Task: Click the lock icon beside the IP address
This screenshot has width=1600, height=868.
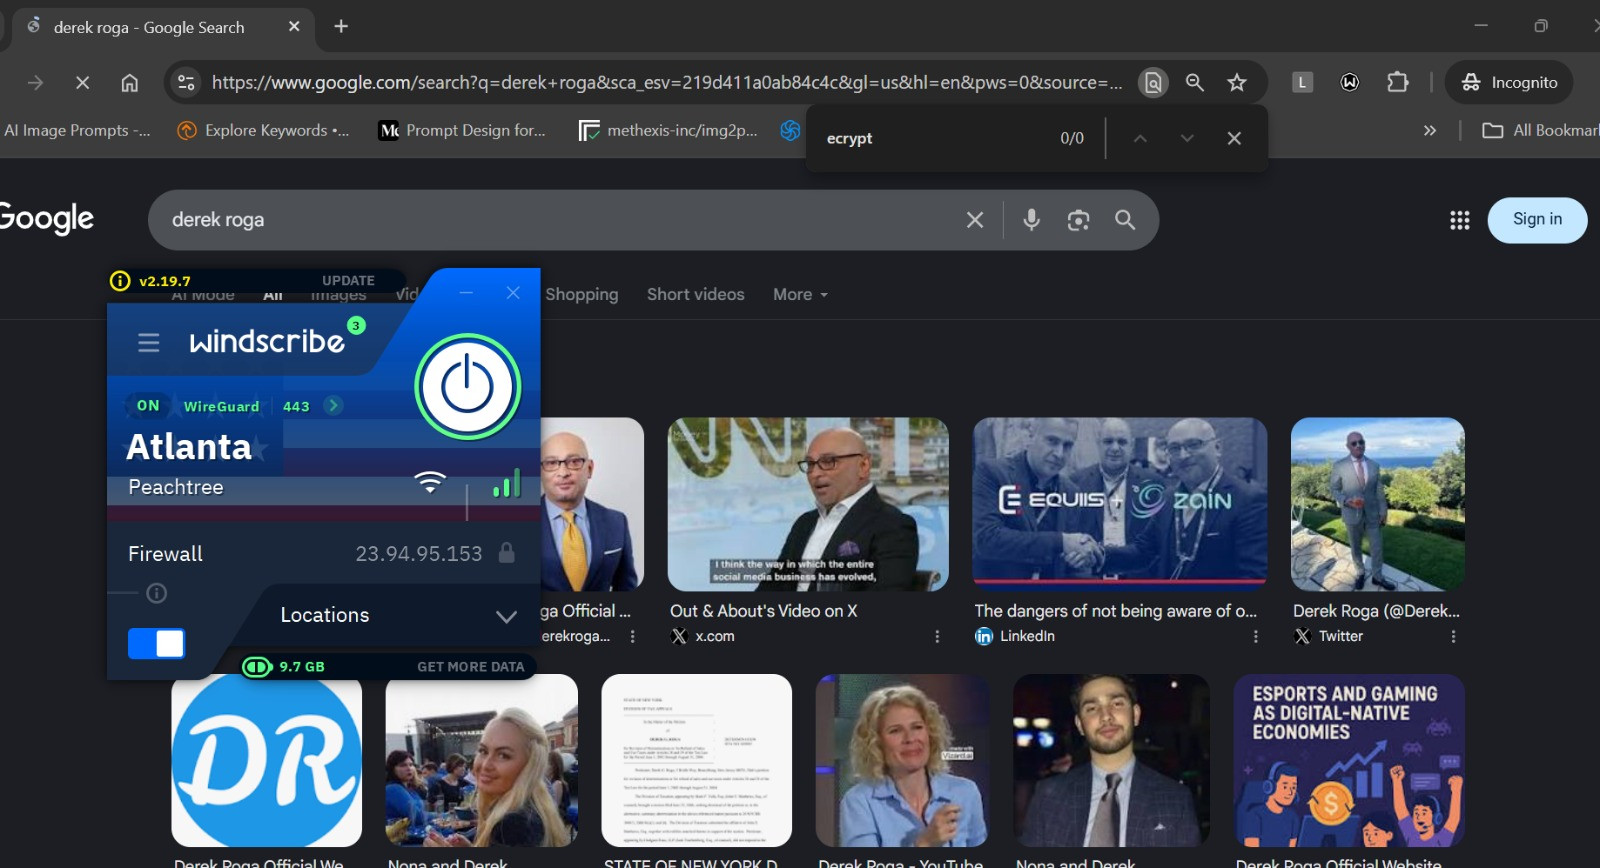Action: coord(507,552)
